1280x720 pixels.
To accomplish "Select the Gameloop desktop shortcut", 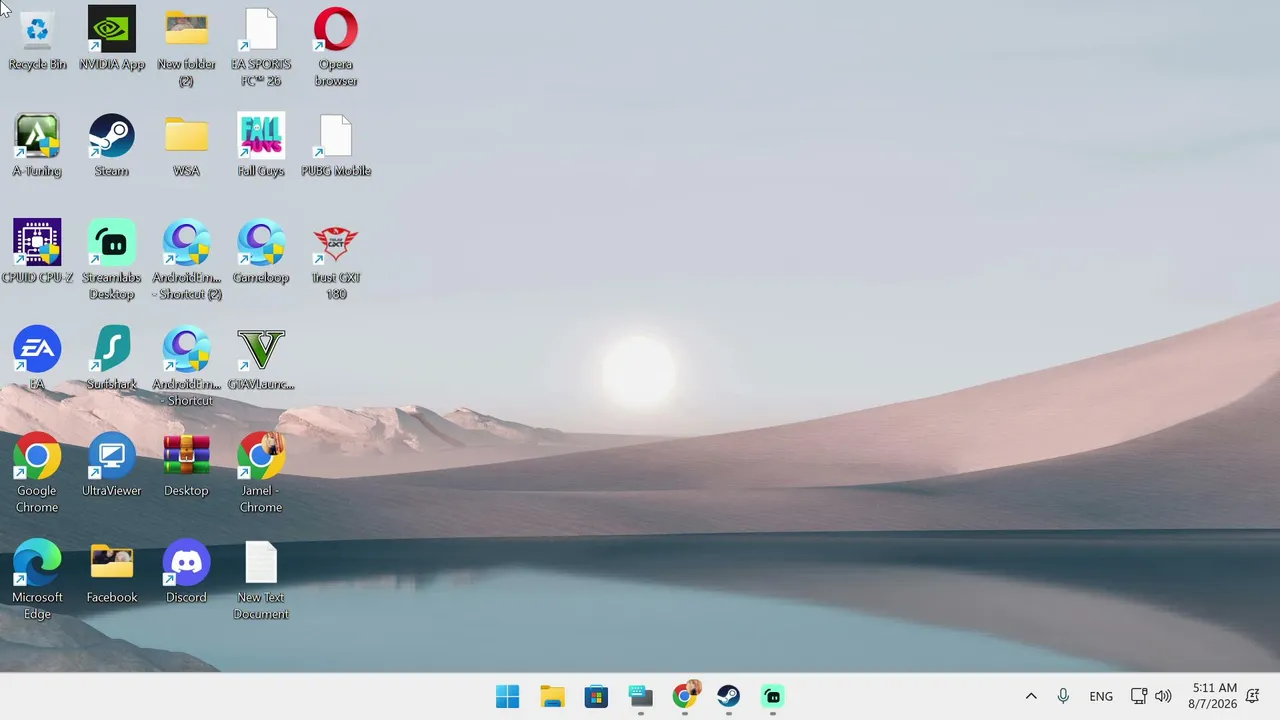I will tap(261, 253).
